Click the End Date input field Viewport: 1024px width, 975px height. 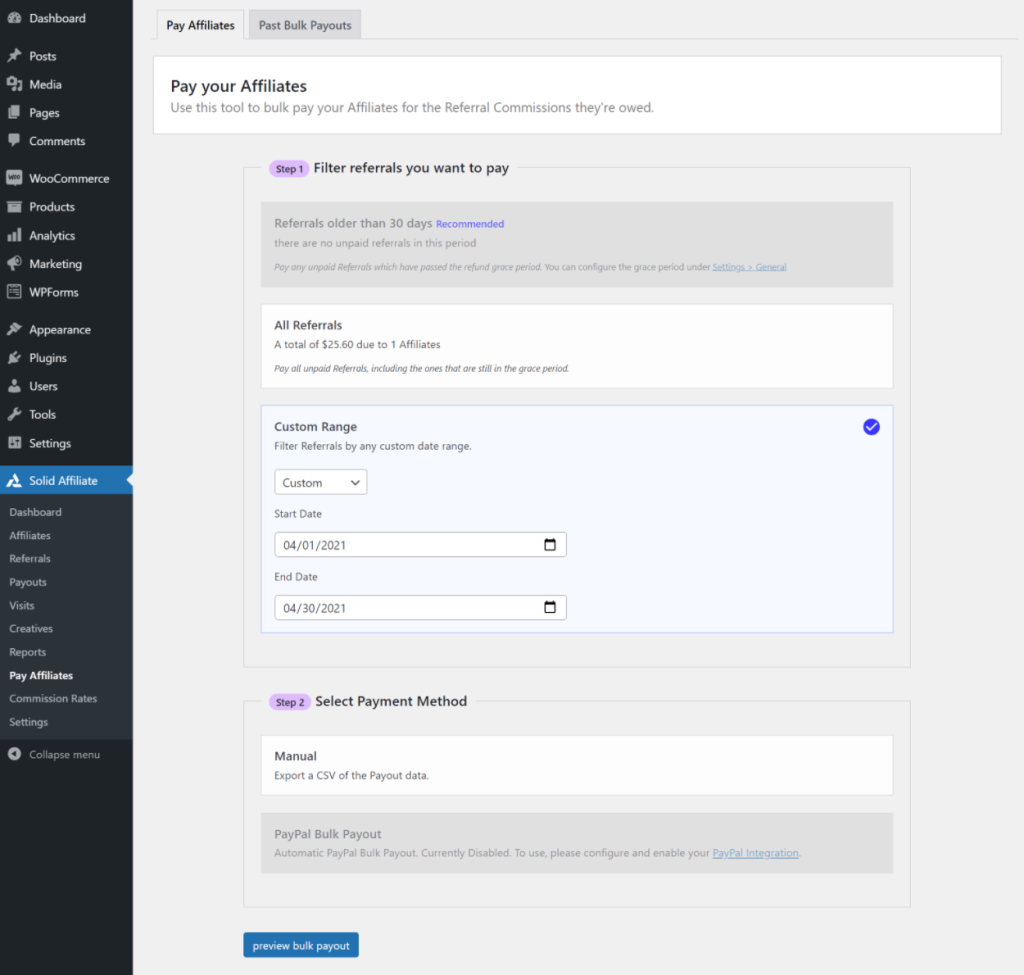coord(420,607)
